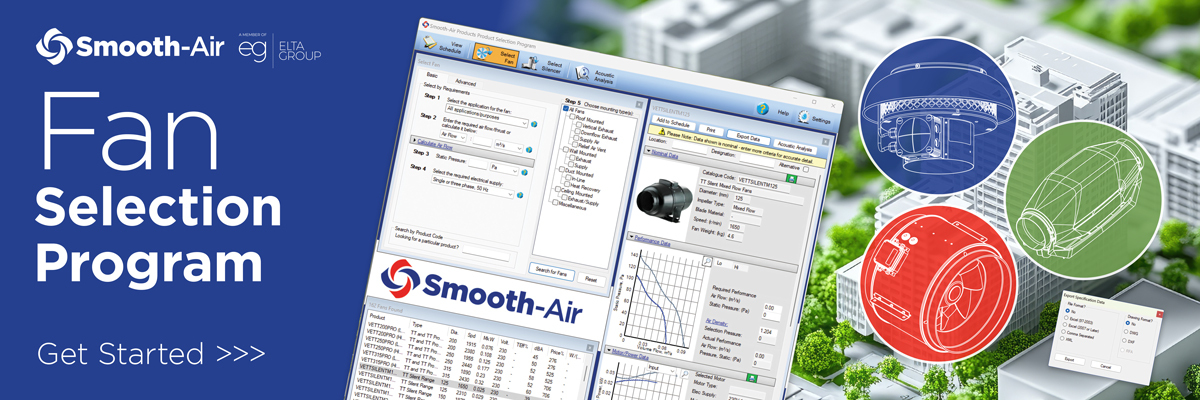Viewport: 1200px width, 400px height.
Task: Open View Schedule in the toolbar
Action: click(x=444, y=47)
